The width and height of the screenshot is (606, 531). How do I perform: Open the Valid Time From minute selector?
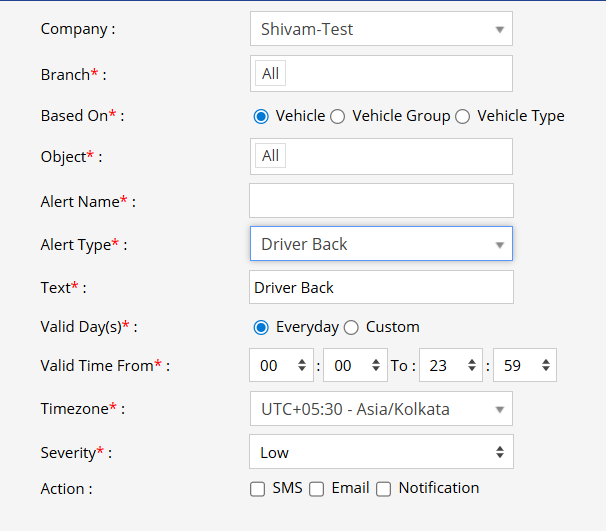point(355,366)
